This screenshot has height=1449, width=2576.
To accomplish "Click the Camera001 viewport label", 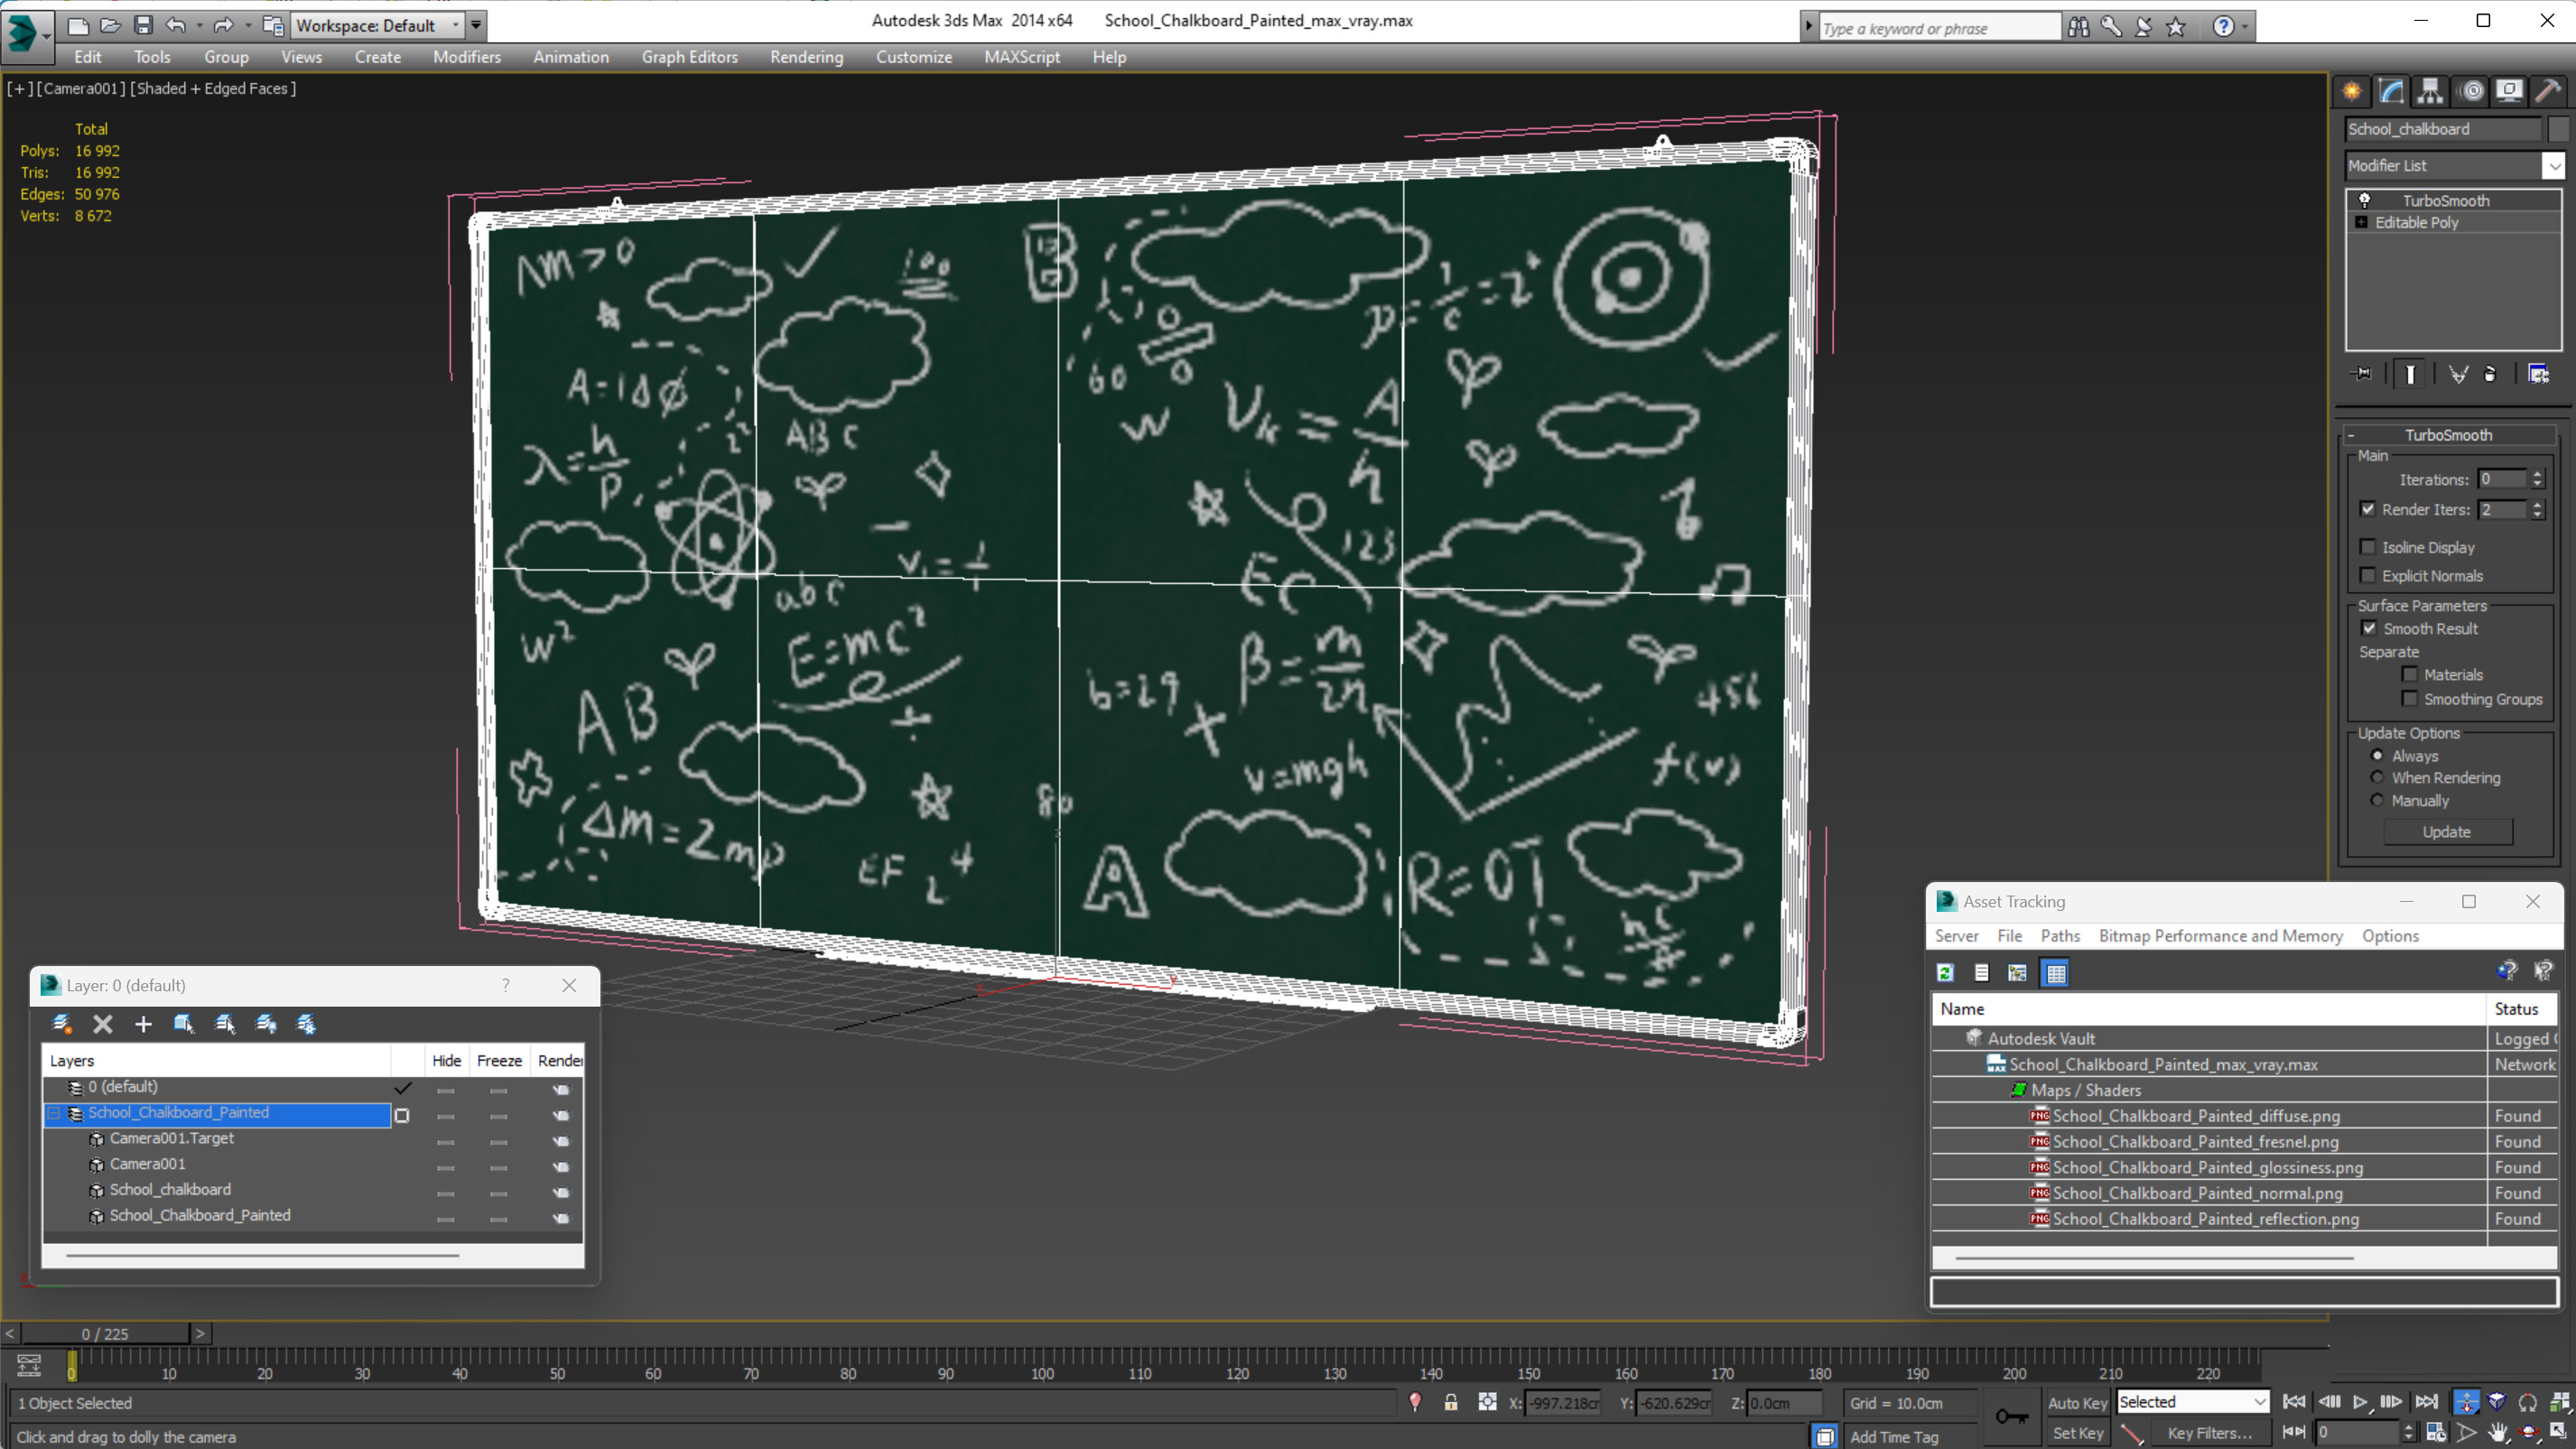I will 81,88.
